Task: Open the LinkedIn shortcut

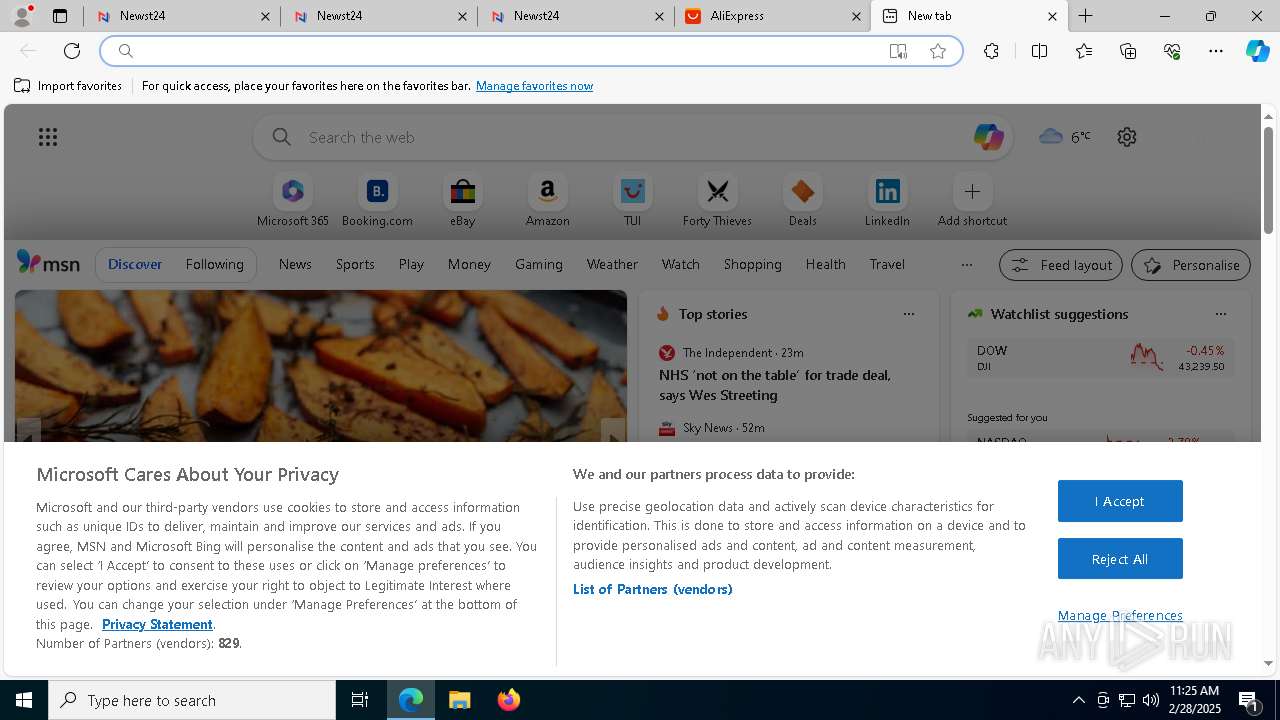Action: [887, 200]
